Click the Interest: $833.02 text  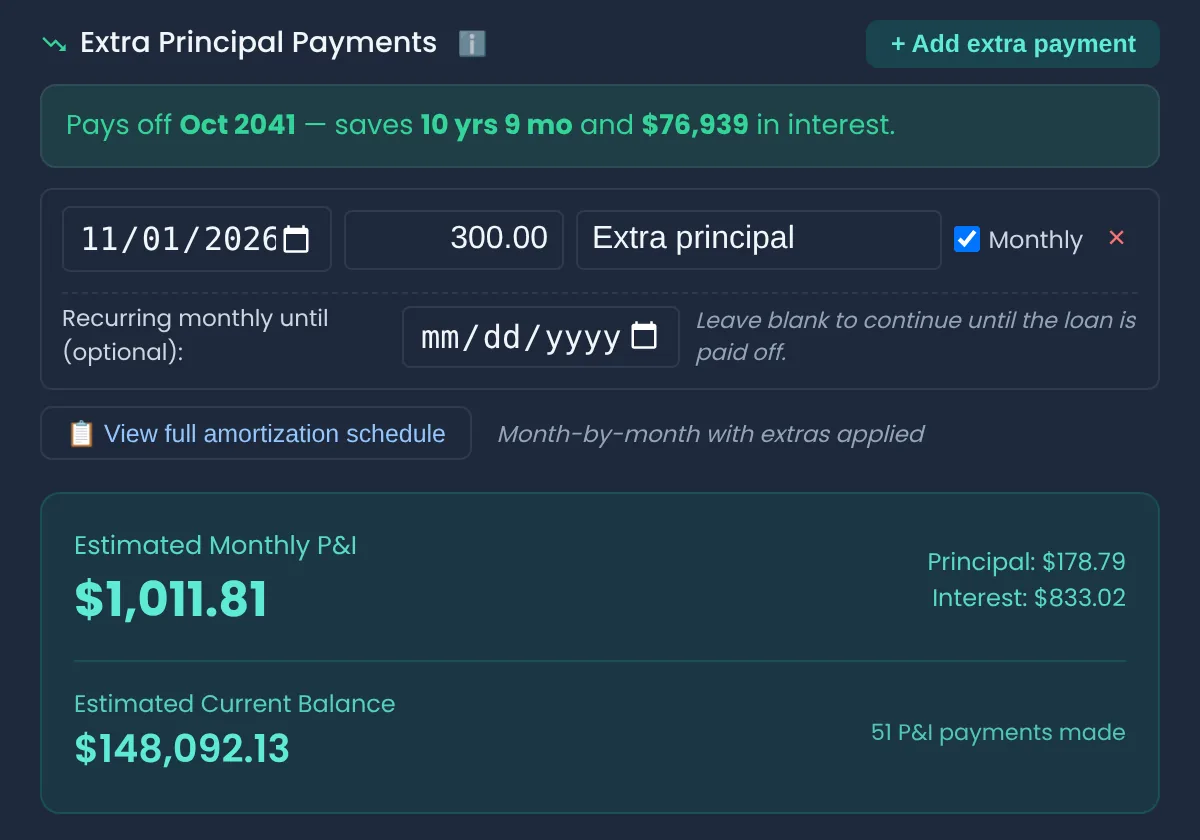(x=1029, y=597)
